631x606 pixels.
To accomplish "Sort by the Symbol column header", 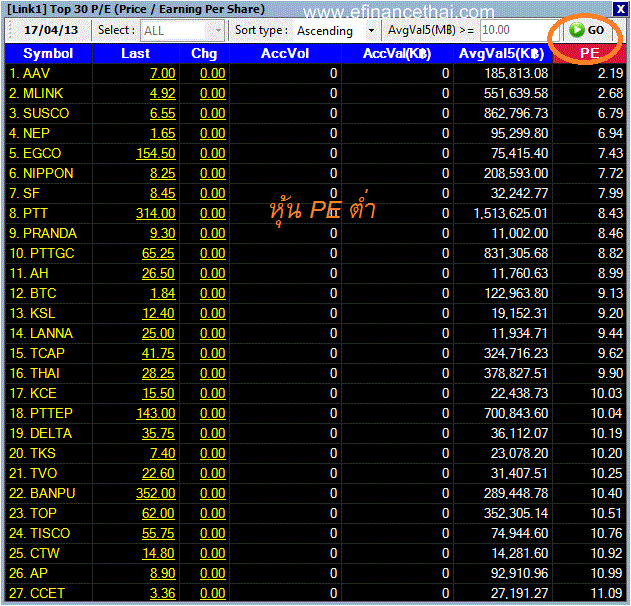I will 48,54.
